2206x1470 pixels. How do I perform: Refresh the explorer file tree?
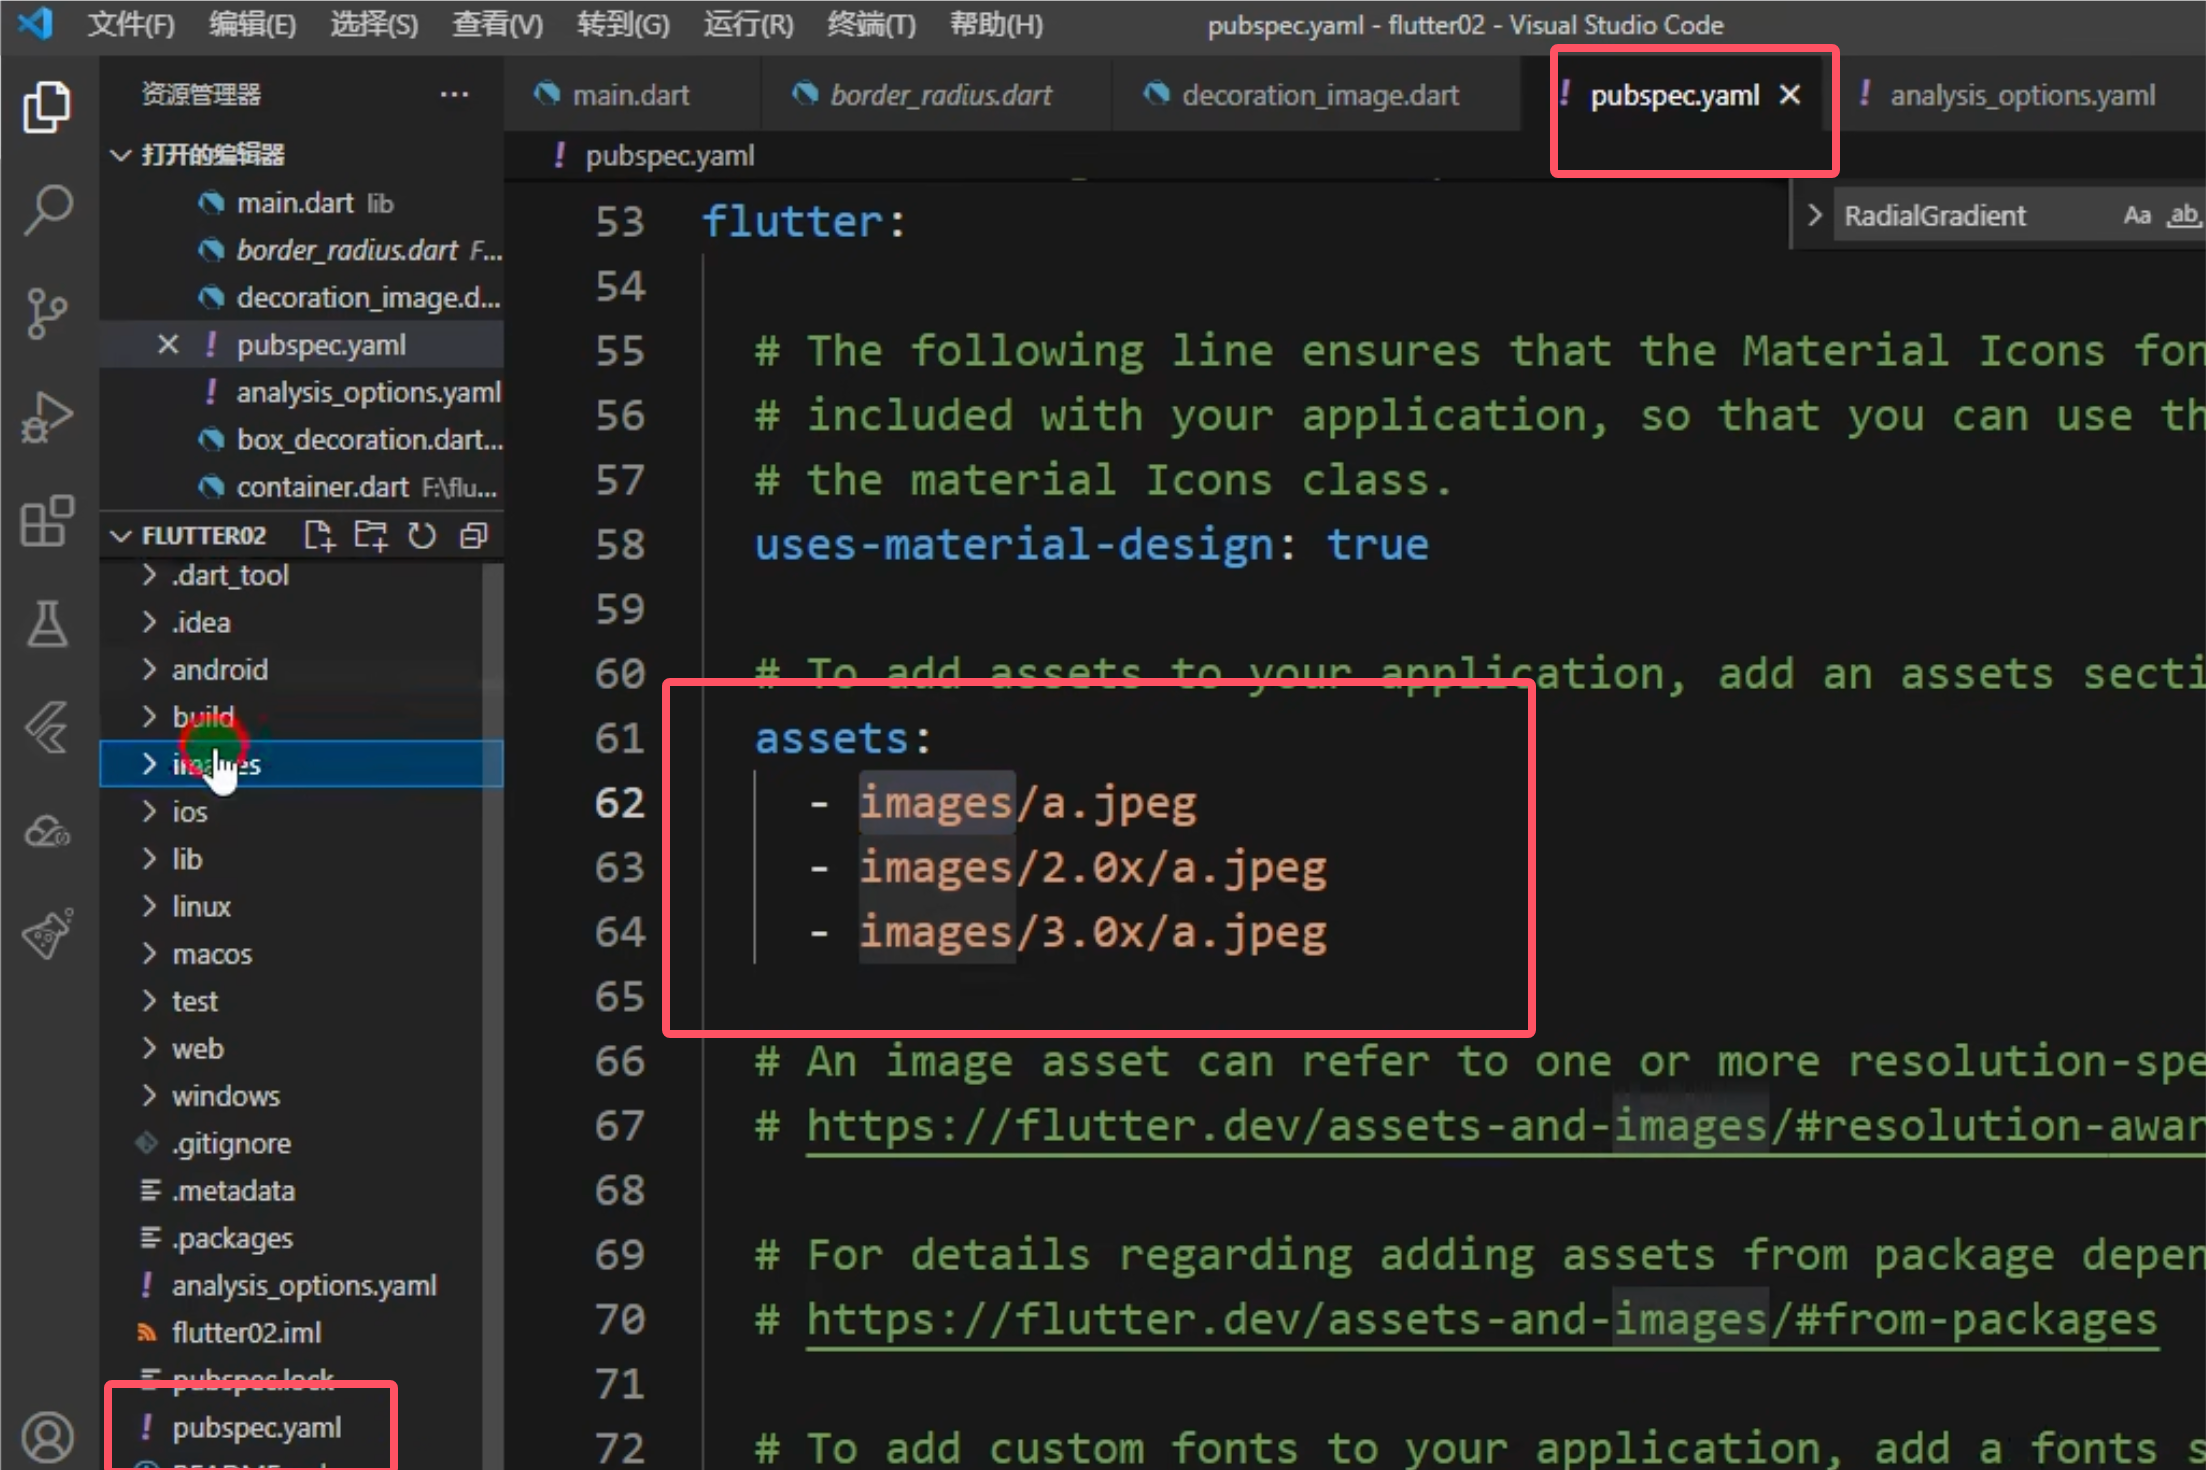point(422,536)
